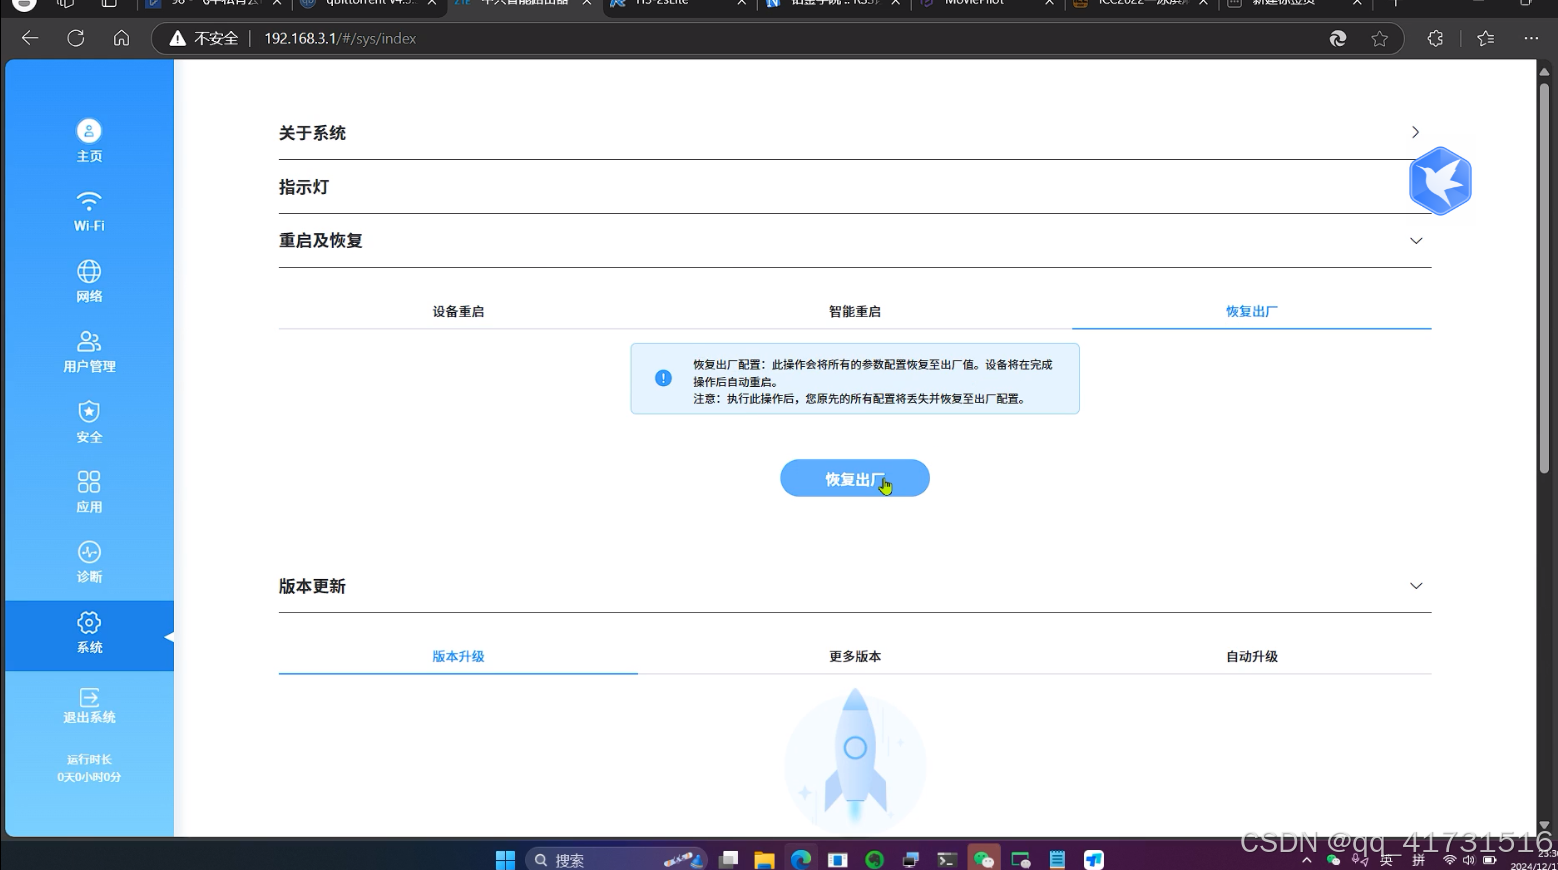Image resolution: width=1558 pixels, height=870 pixels.
Task: Open the Wi-Fi section in sidebar
Action: coord(89,201)
